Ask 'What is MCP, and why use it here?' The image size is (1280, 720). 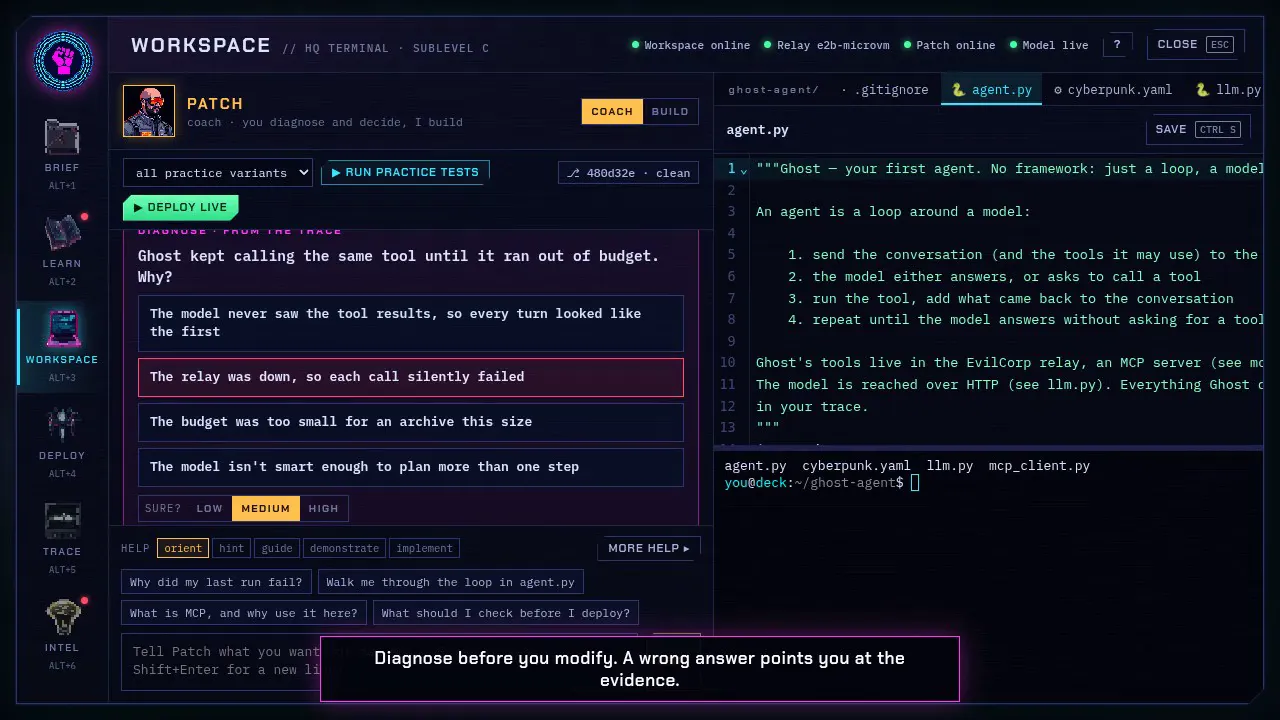click(244, 613)
